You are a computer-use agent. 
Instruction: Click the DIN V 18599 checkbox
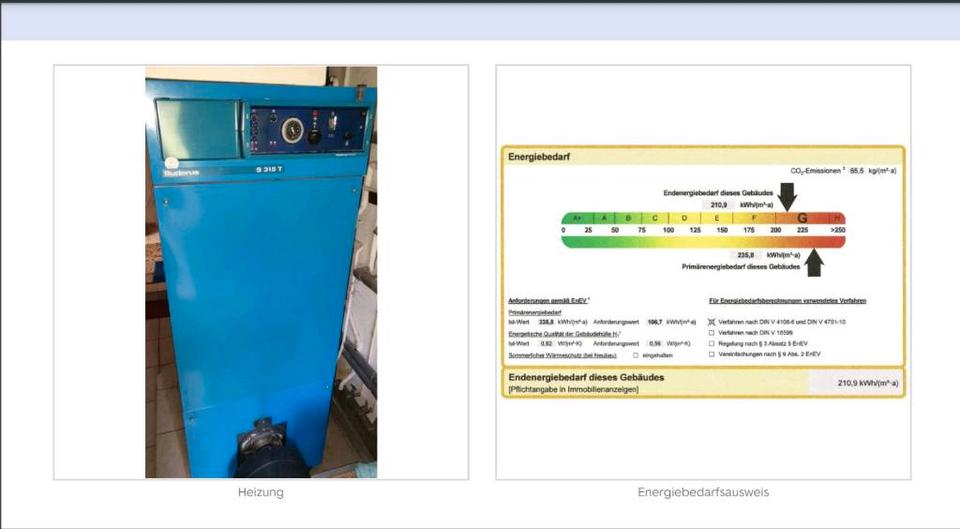712,333
